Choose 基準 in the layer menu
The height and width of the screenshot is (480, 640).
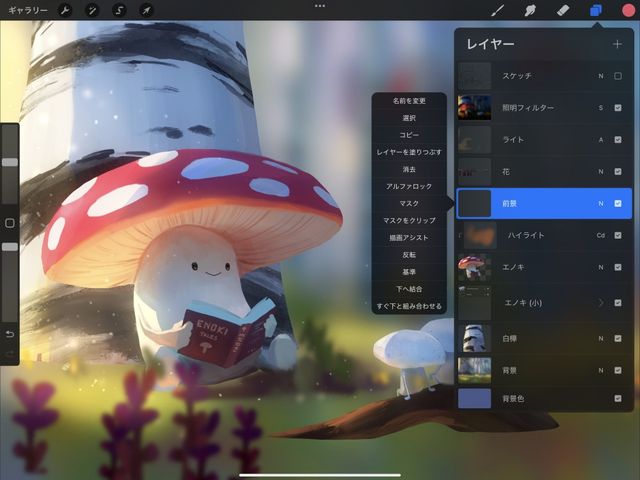pyautogui.click(x=409, y=272)
